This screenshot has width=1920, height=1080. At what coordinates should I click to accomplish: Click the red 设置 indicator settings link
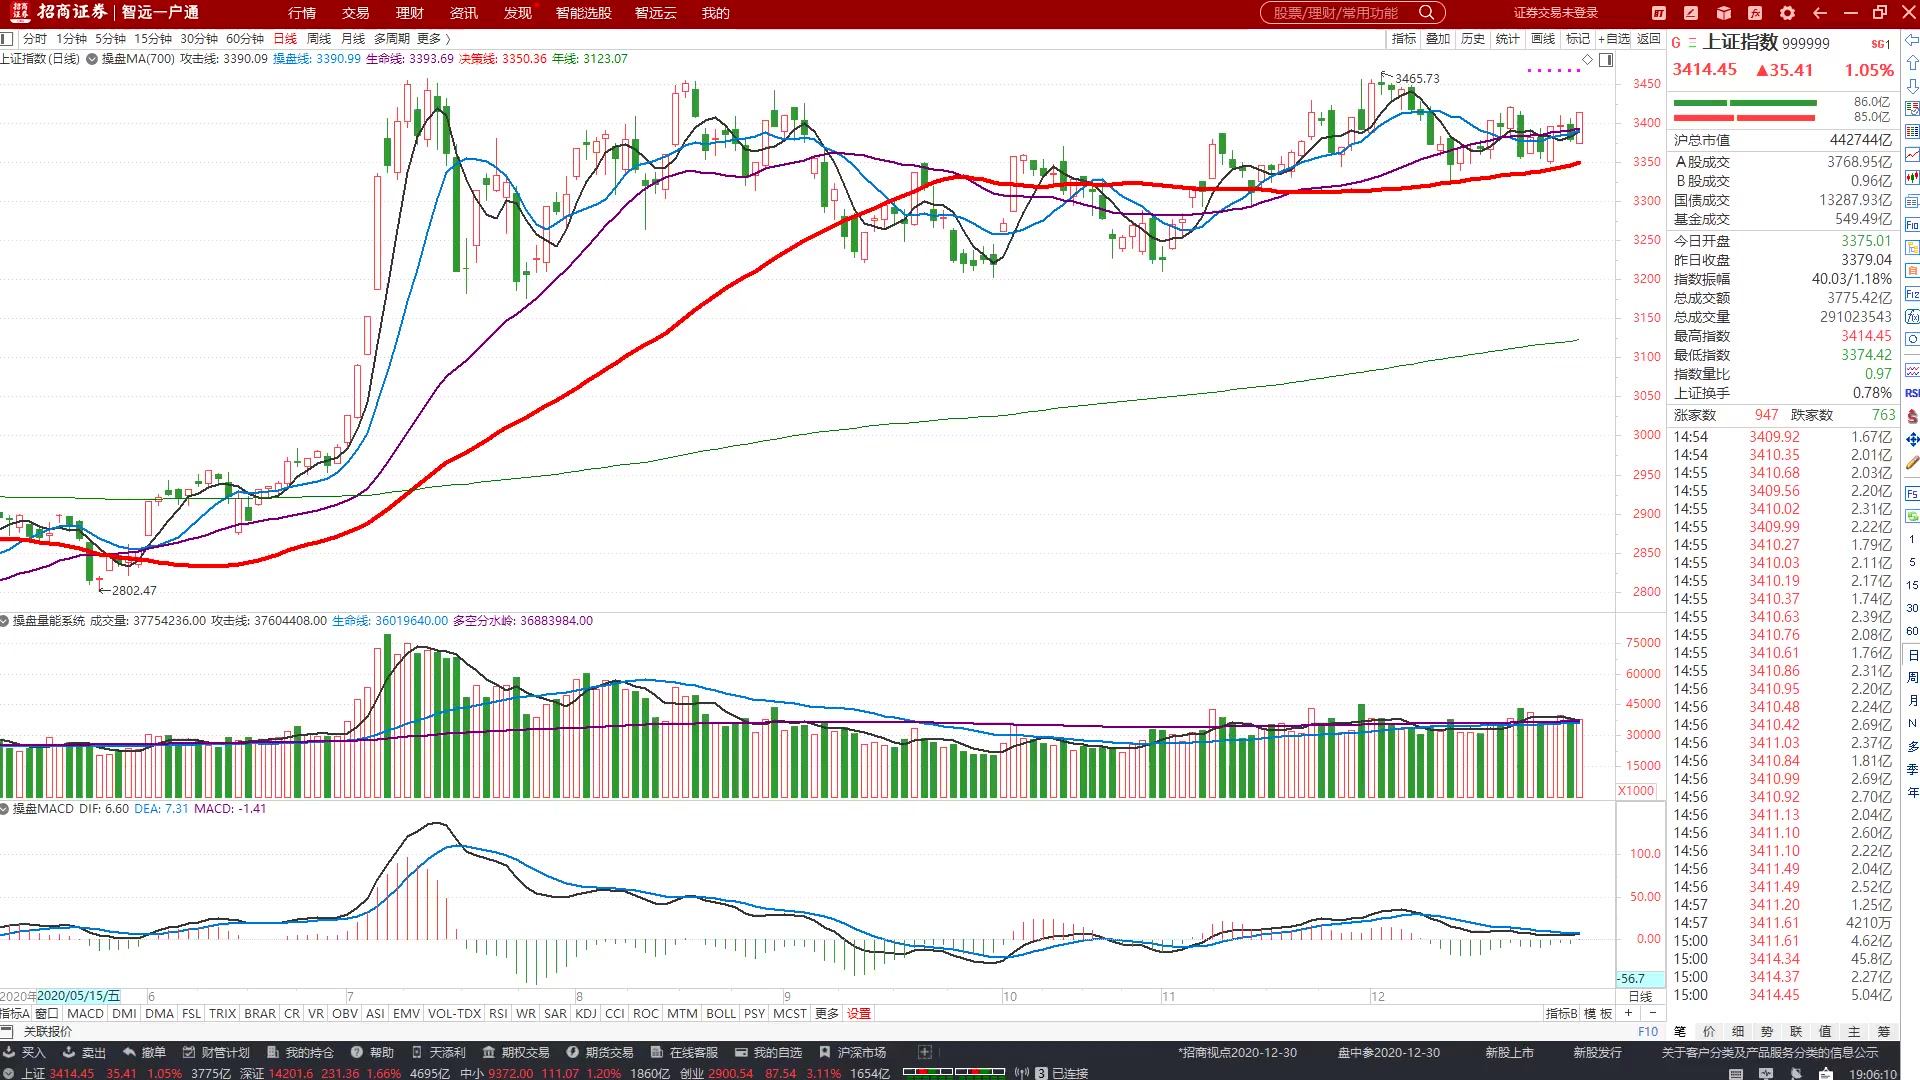859,1013
